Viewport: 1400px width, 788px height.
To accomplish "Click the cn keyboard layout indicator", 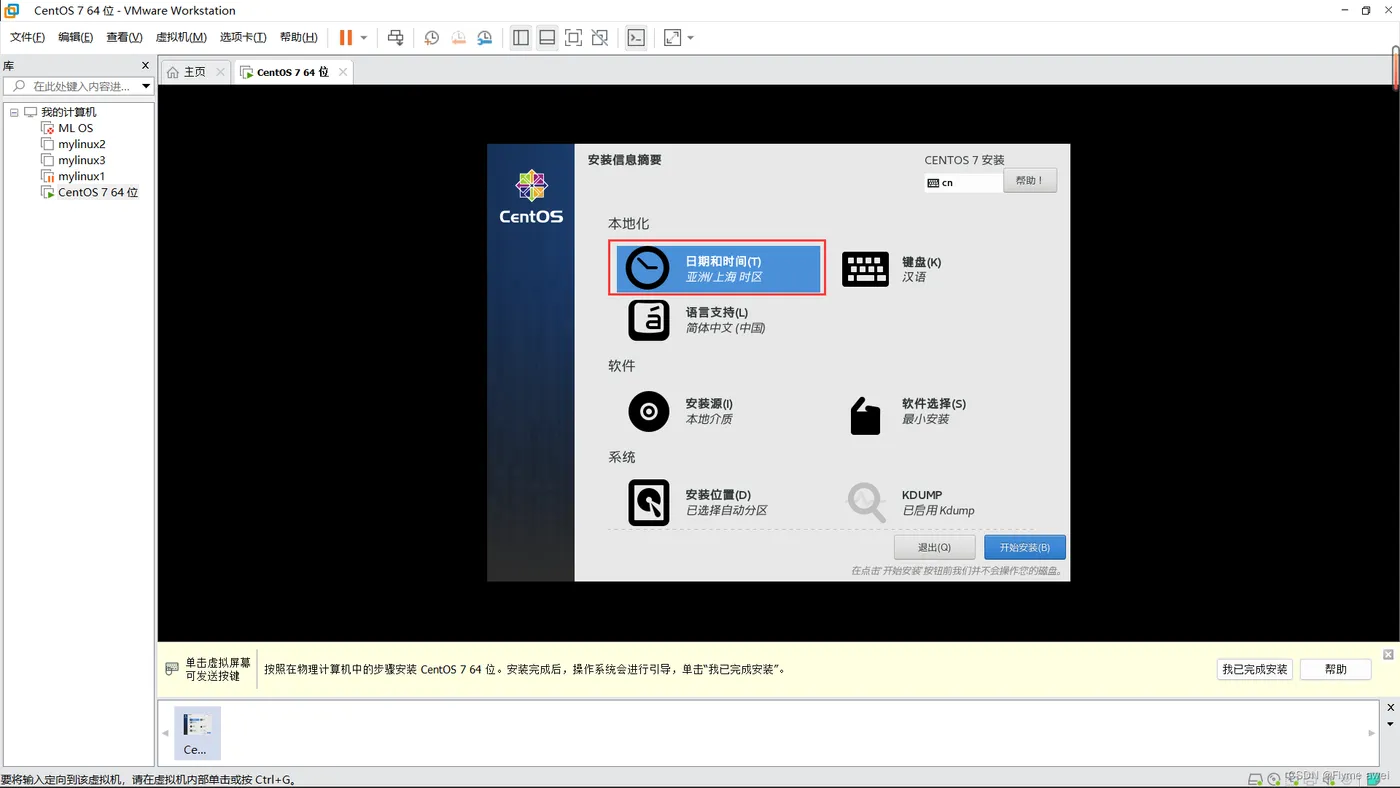I will coord(963,183).
